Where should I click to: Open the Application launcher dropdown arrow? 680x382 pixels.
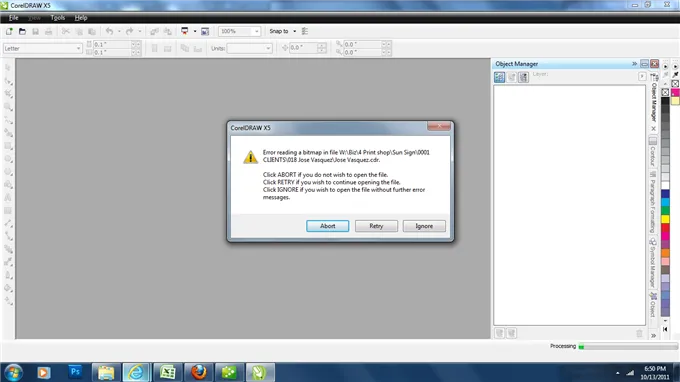pyautogui.click(x=195, y=31)
